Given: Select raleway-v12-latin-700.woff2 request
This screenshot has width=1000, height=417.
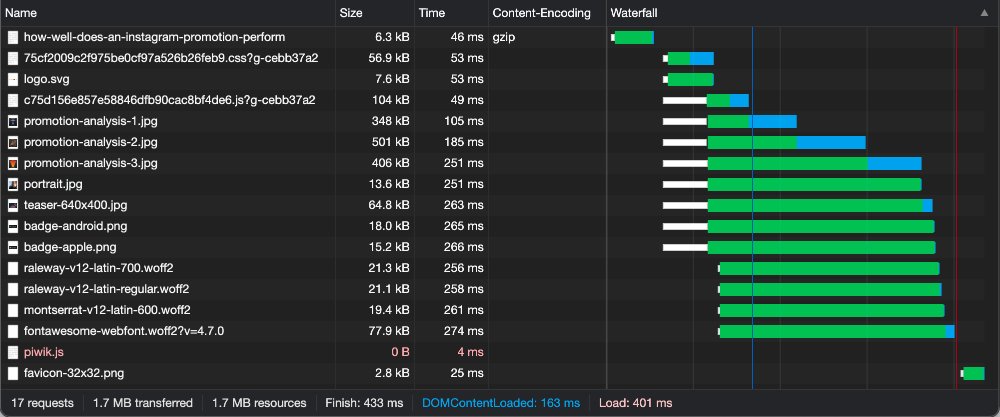Looking at the screenshot, I should (116, 268).
